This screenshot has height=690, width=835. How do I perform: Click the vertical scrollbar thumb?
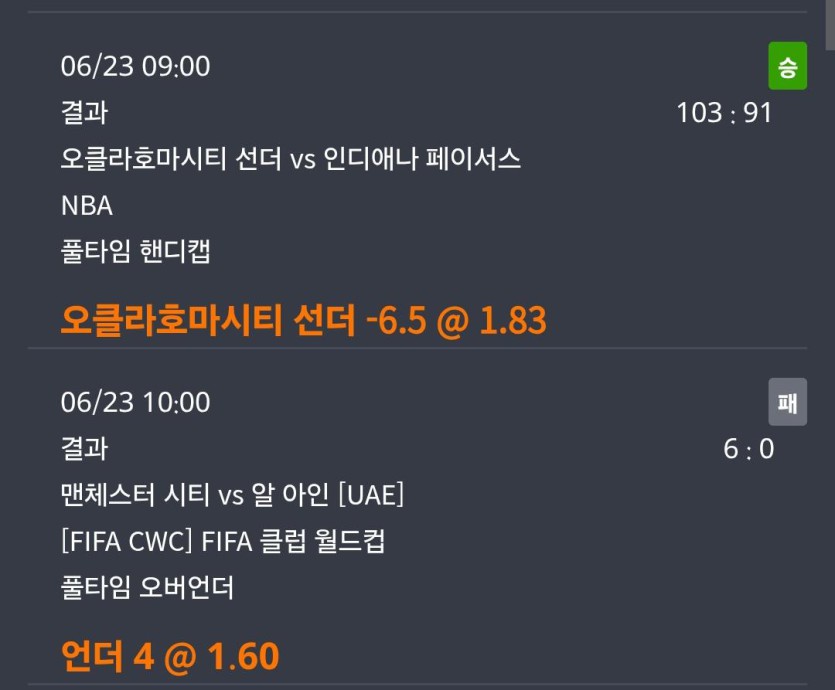pos(830,24)
